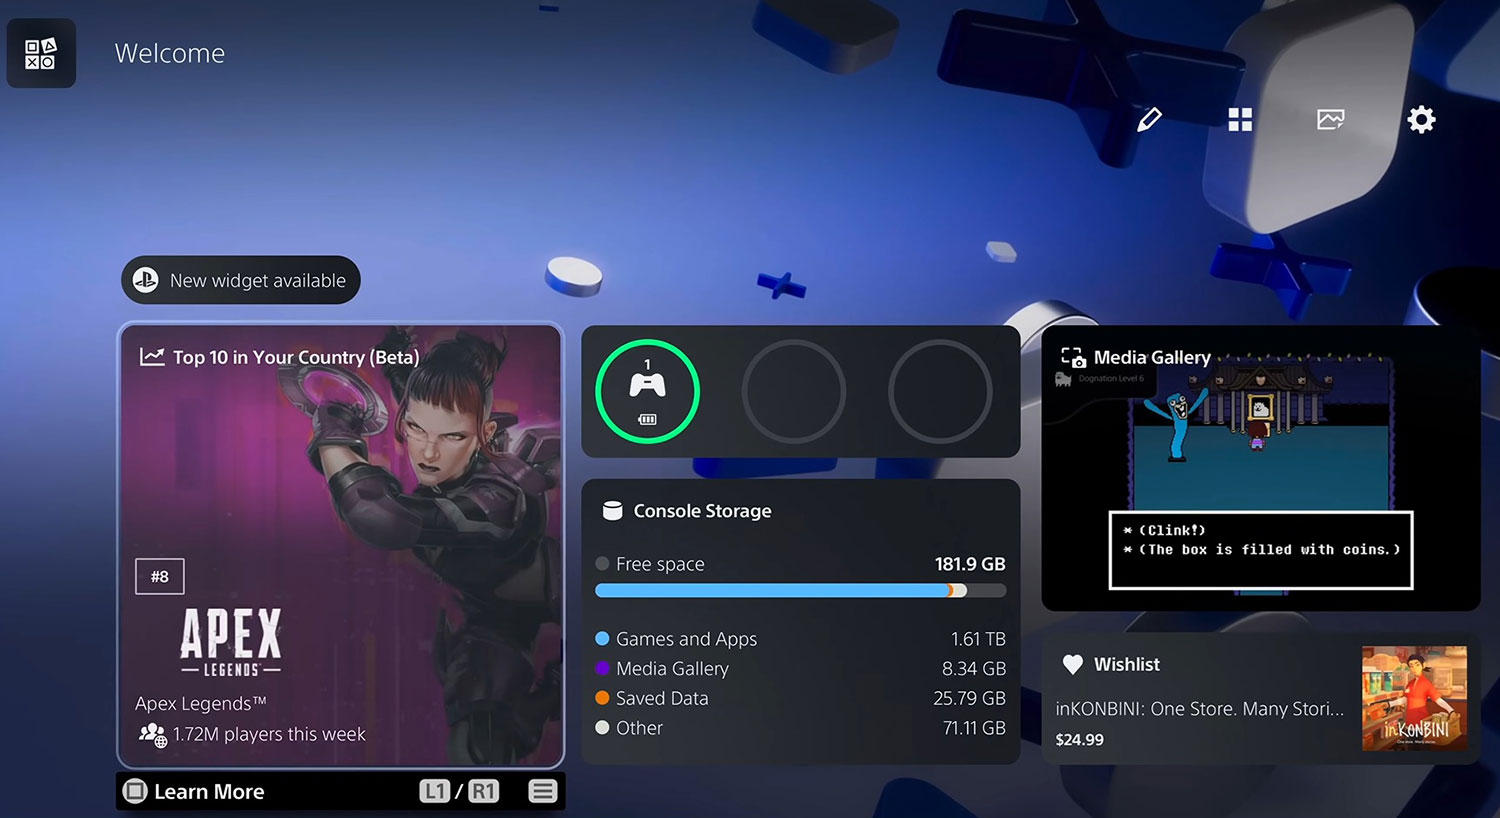Click the pencil edit widgets icon
Image resolution: width=1500 pixels, height=818 pixels.
1149,120
